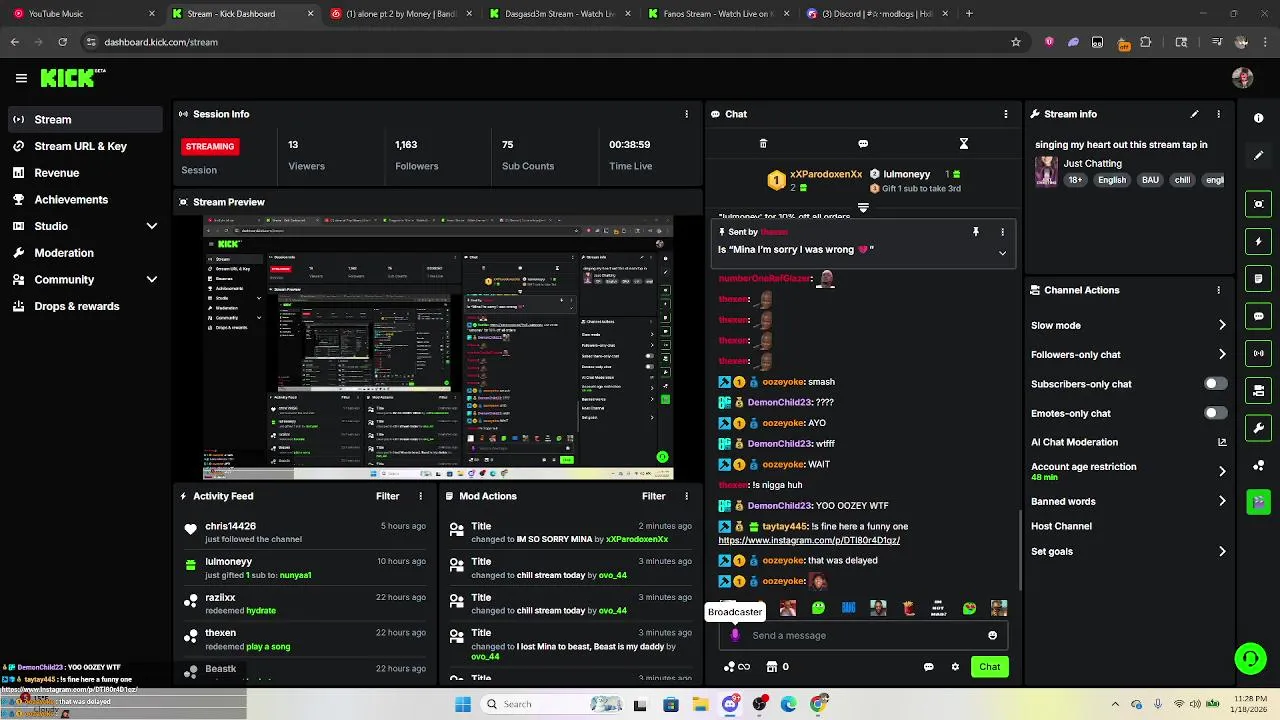1280x720 pixels.
Task: Click the trash icon to clear chat
Action: [763, 144]
